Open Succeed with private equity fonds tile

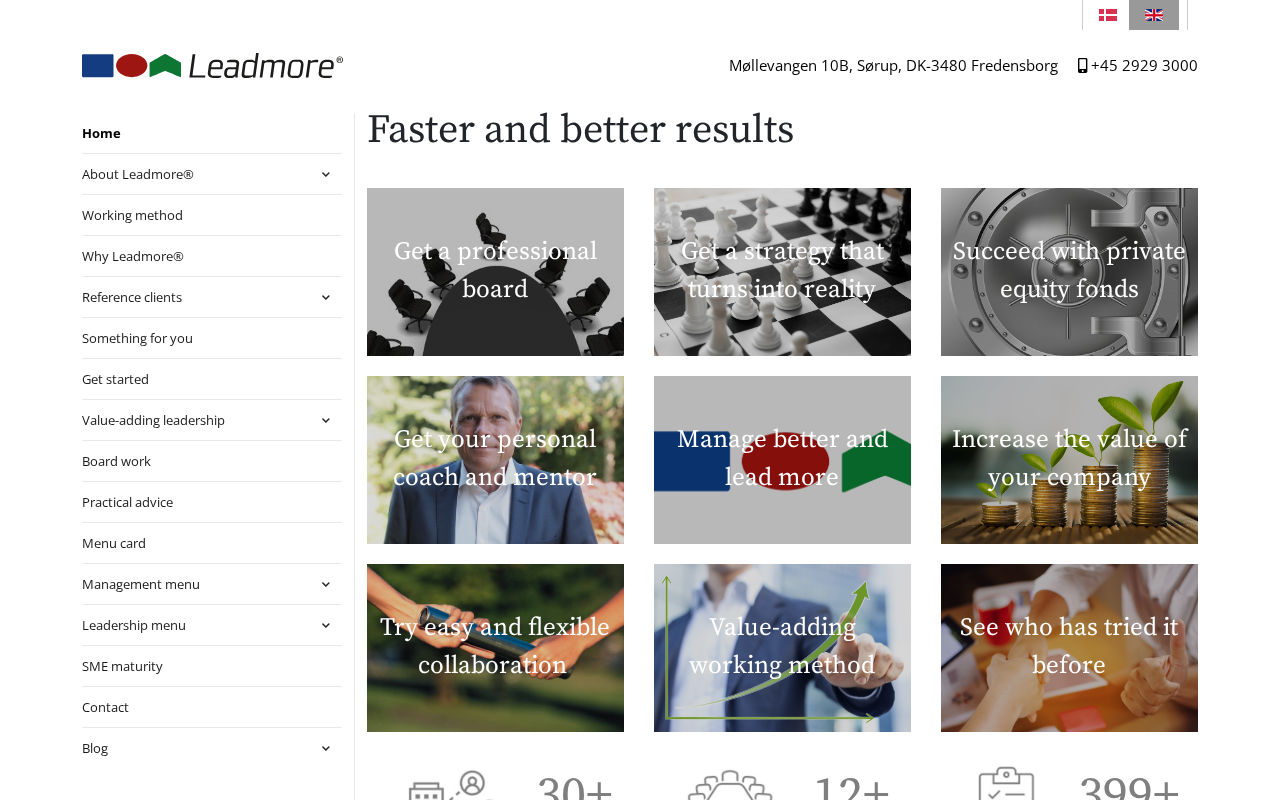[1069, 272]
